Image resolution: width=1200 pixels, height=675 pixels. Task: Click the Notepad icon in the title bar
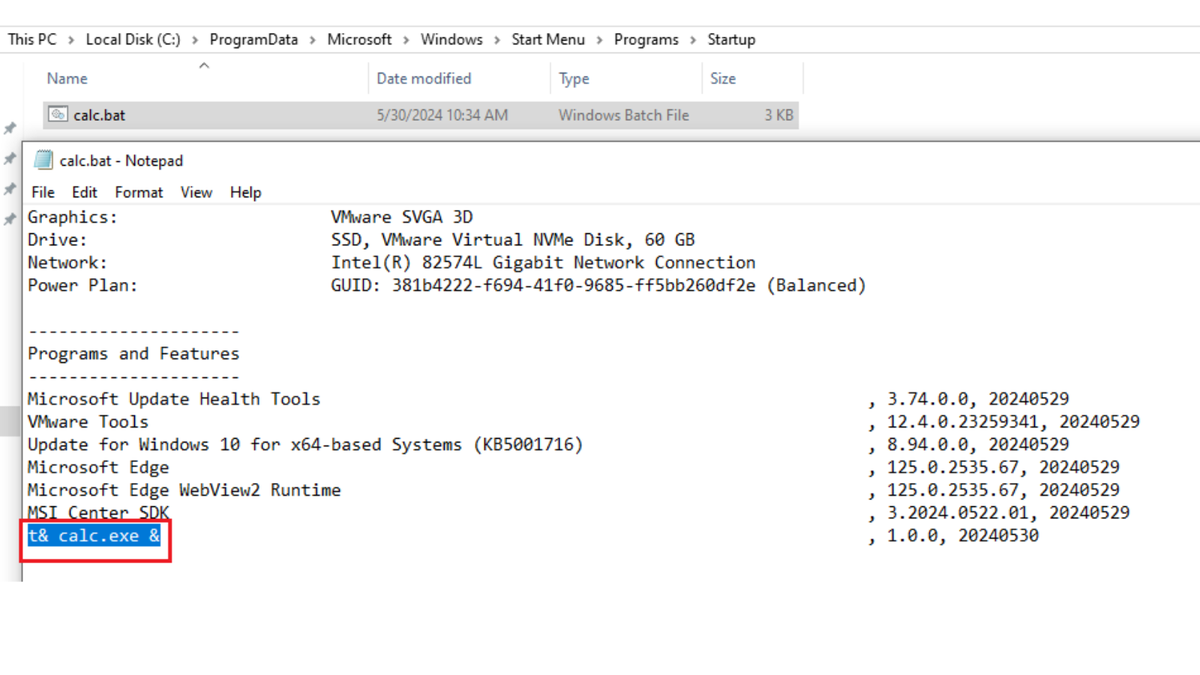coord(43,160)
